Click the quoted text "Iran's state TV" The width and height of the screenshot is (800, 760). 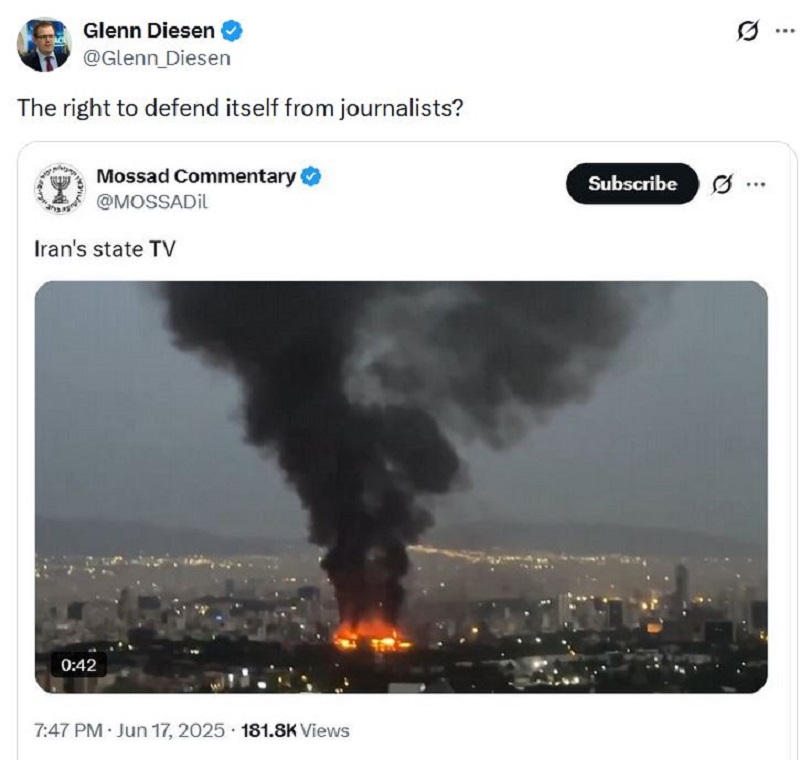[105, 249]
